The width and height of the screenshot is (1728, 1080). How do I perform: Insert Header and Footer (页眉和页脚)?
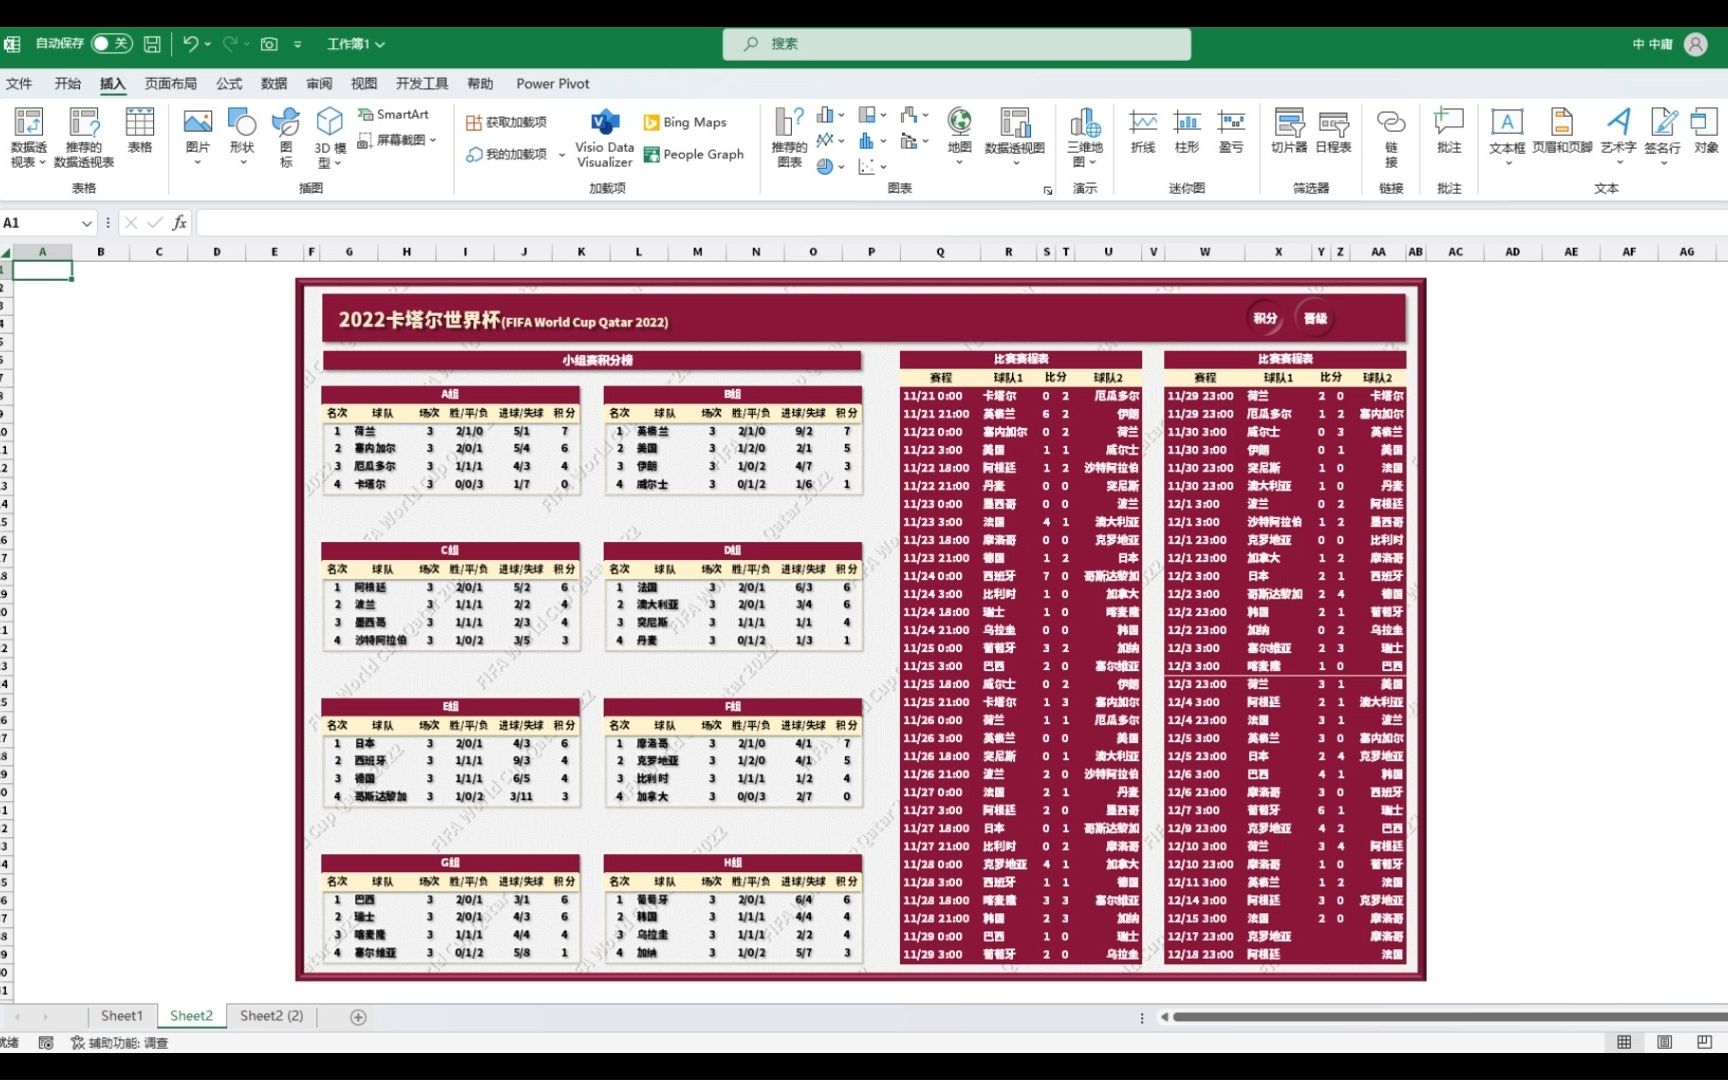[x=1562, y=131]
